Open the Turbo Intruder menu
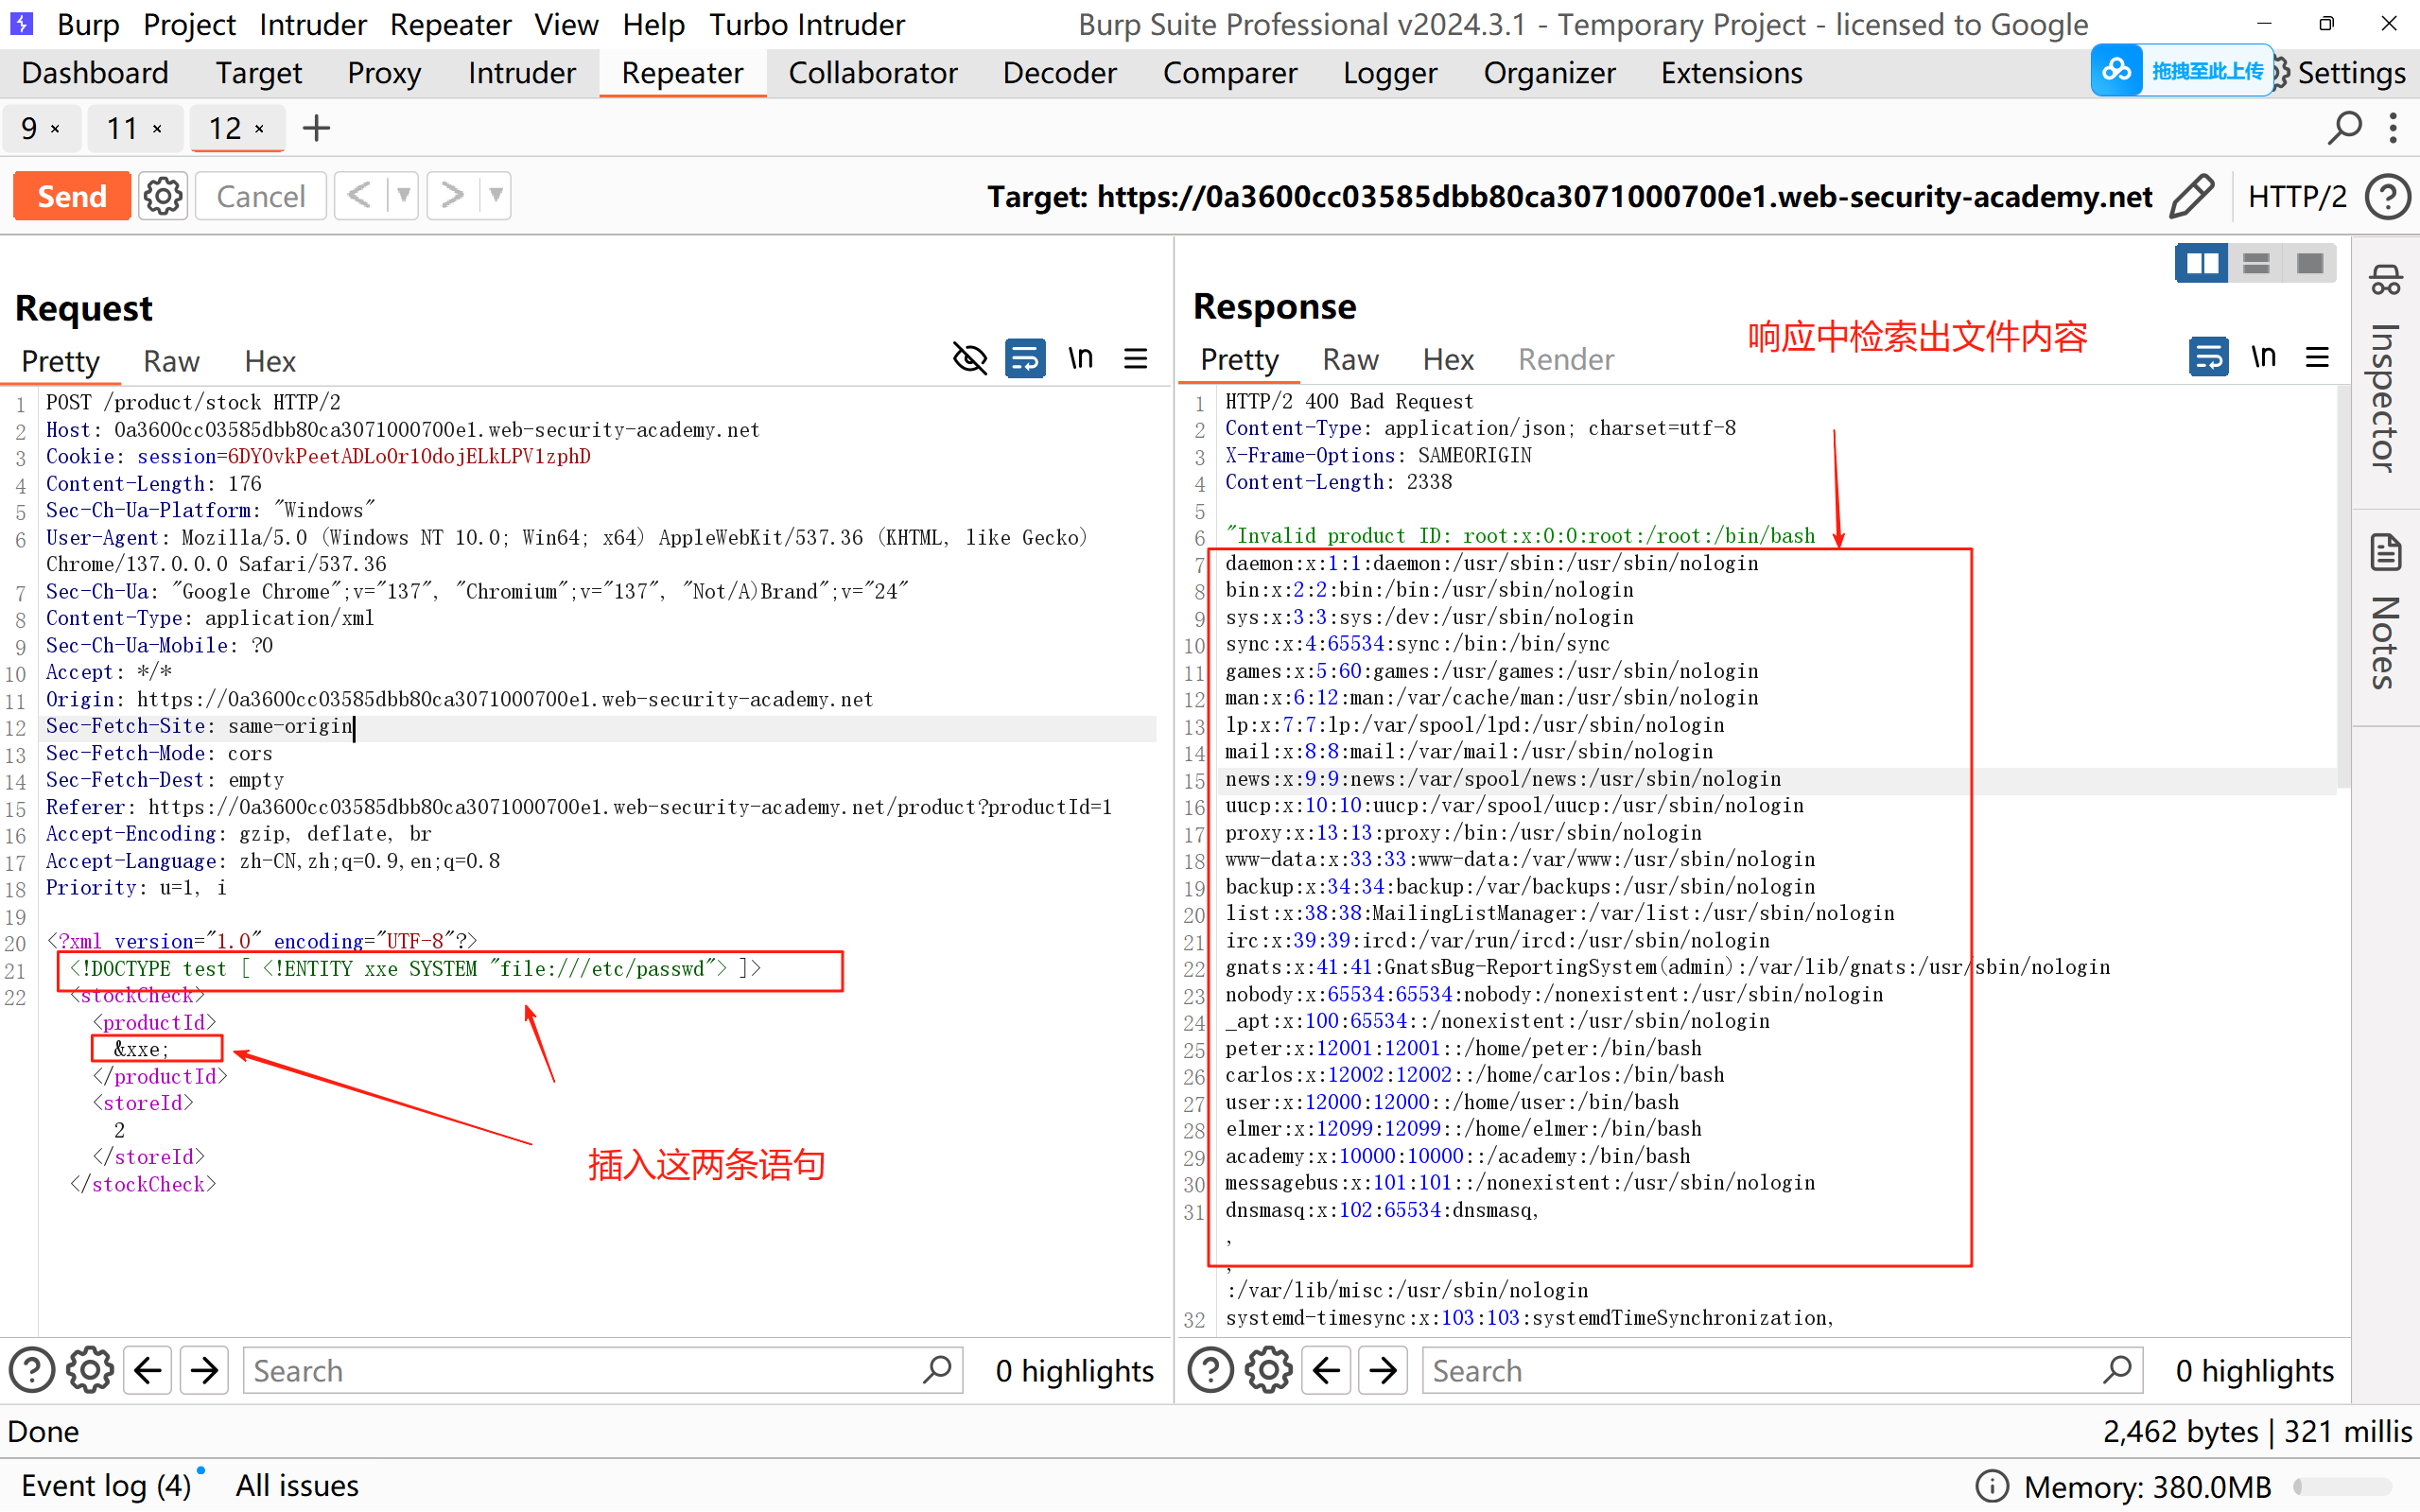Image resolution: width=2420 pixels, height=1512 pixels. 806,24
